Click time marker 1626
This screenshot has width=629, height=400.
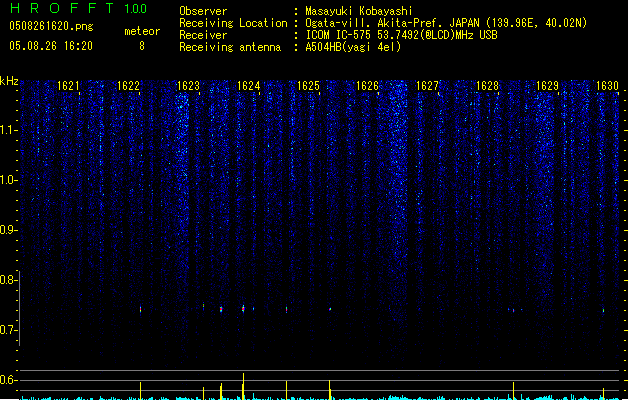(367, 85)
